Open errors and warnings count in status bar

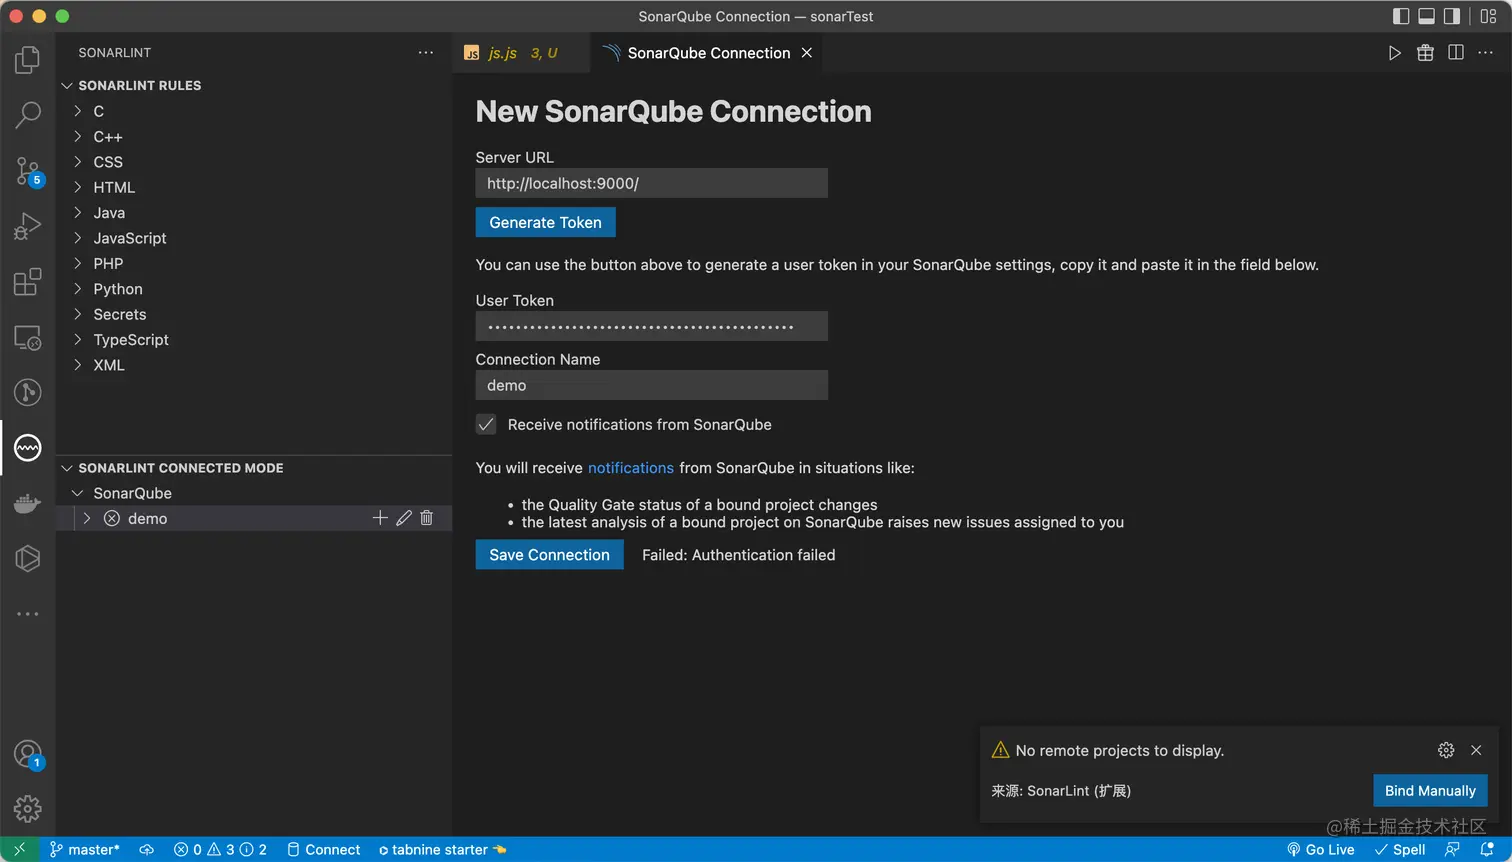click(x=220, y=849)
